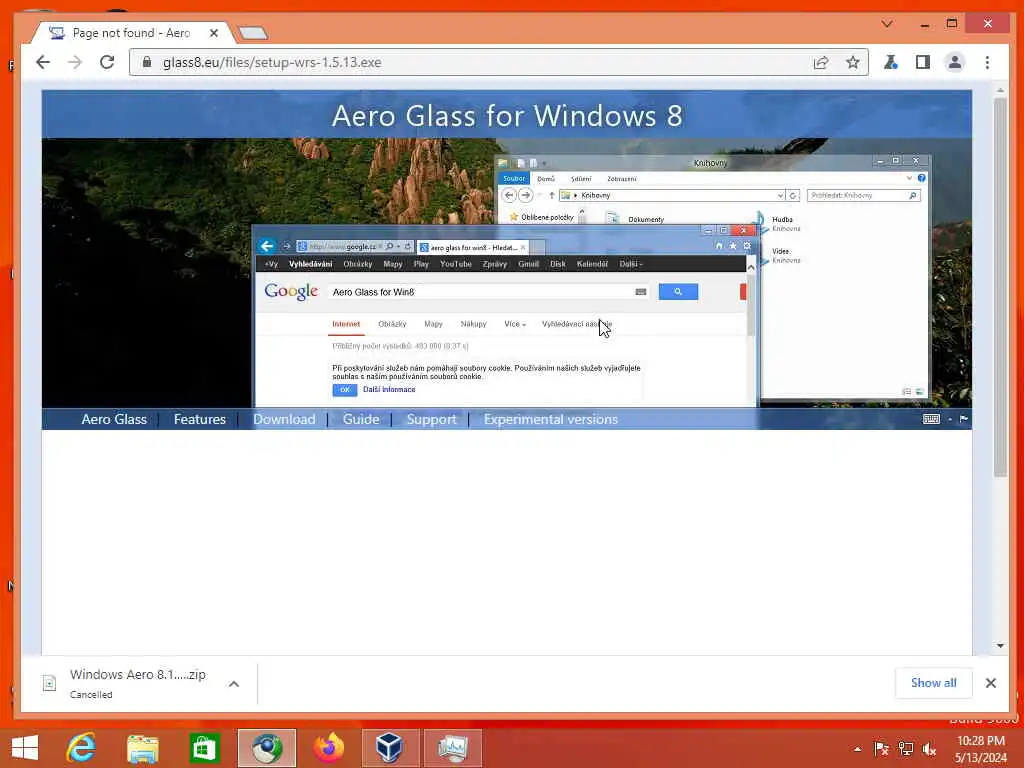Open a new browser tab

click(253, 32)
